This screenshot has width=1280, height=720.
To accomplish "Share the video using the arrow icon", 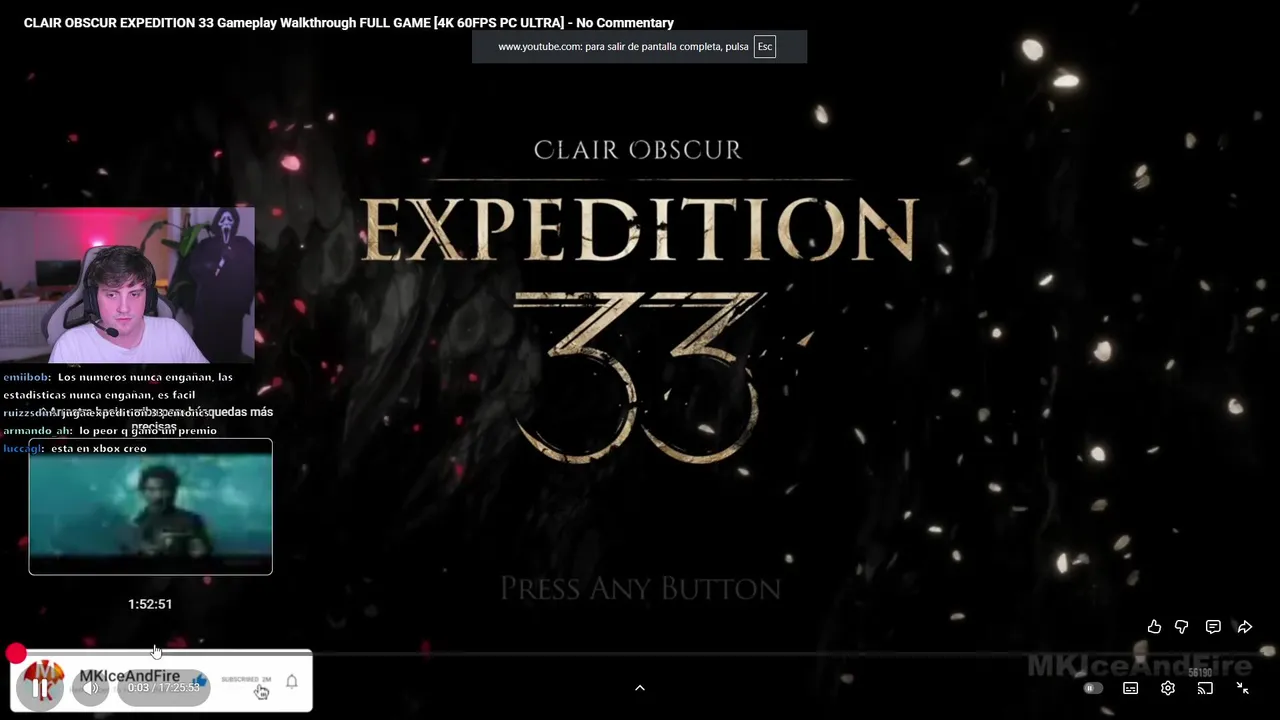I will pyautogui.click(x=1245, y=627).
